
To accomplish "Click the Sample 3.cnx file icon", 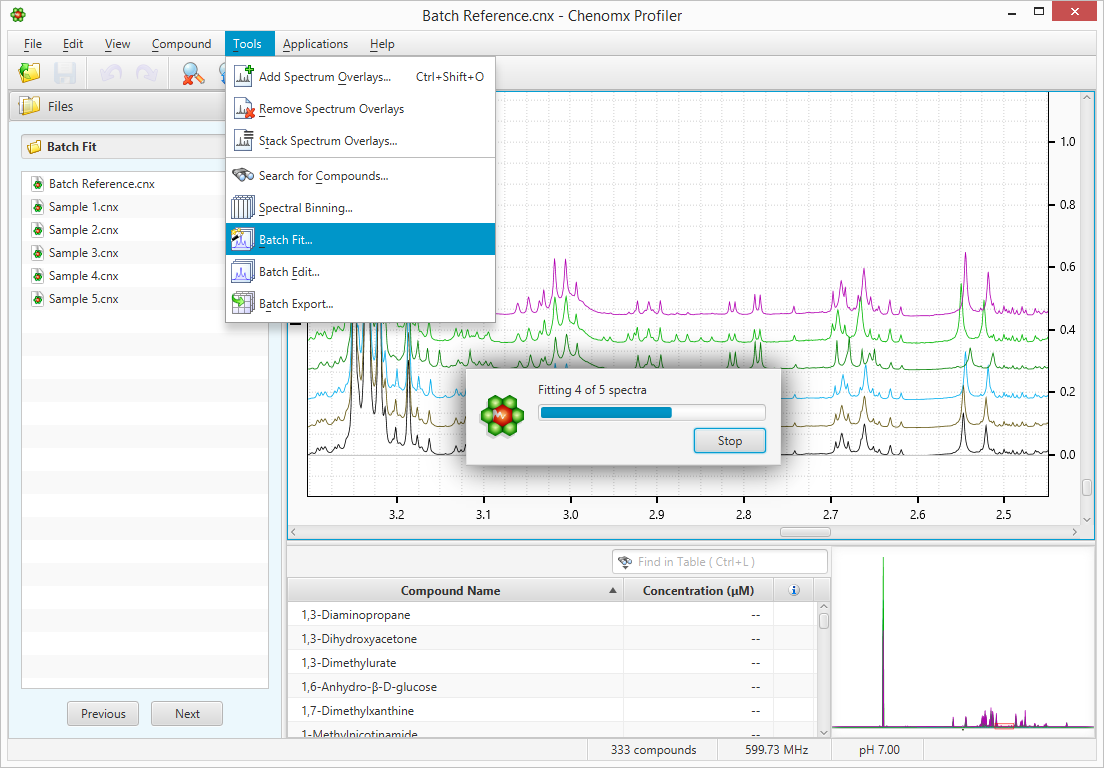I will coord(37,253).
